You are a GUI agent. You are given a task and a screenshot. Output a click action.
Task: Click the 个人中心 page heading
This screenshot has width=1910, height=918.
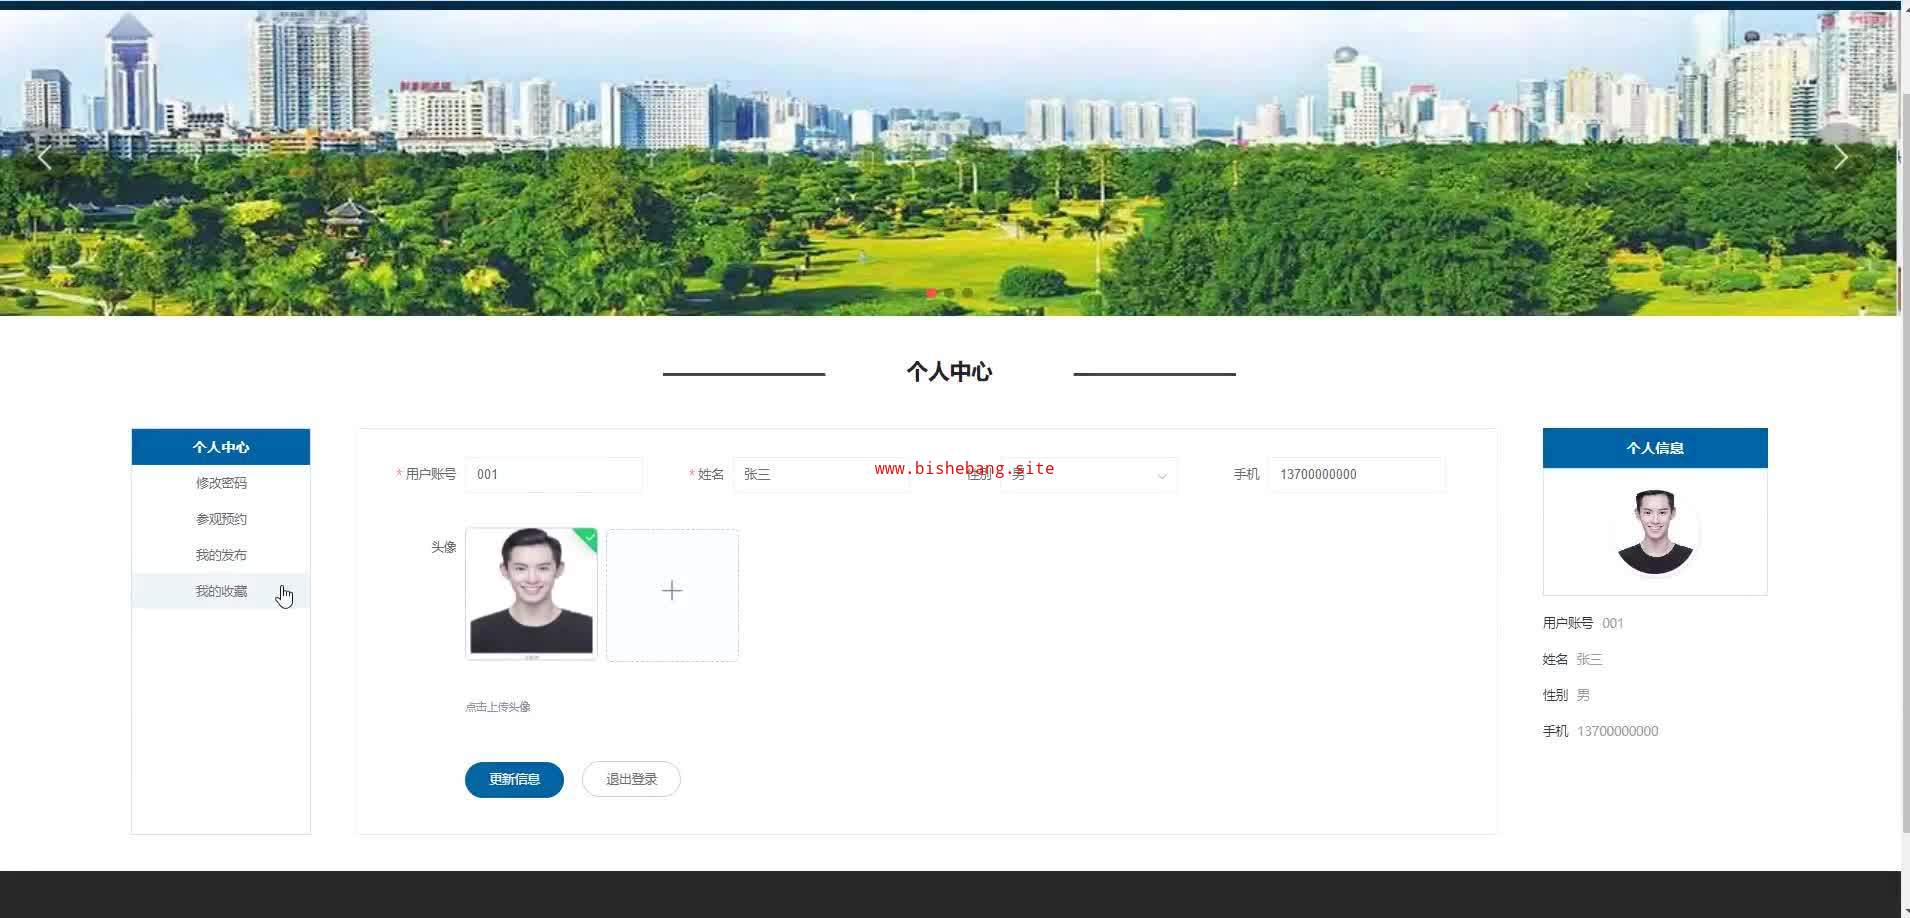coord(949,372)
